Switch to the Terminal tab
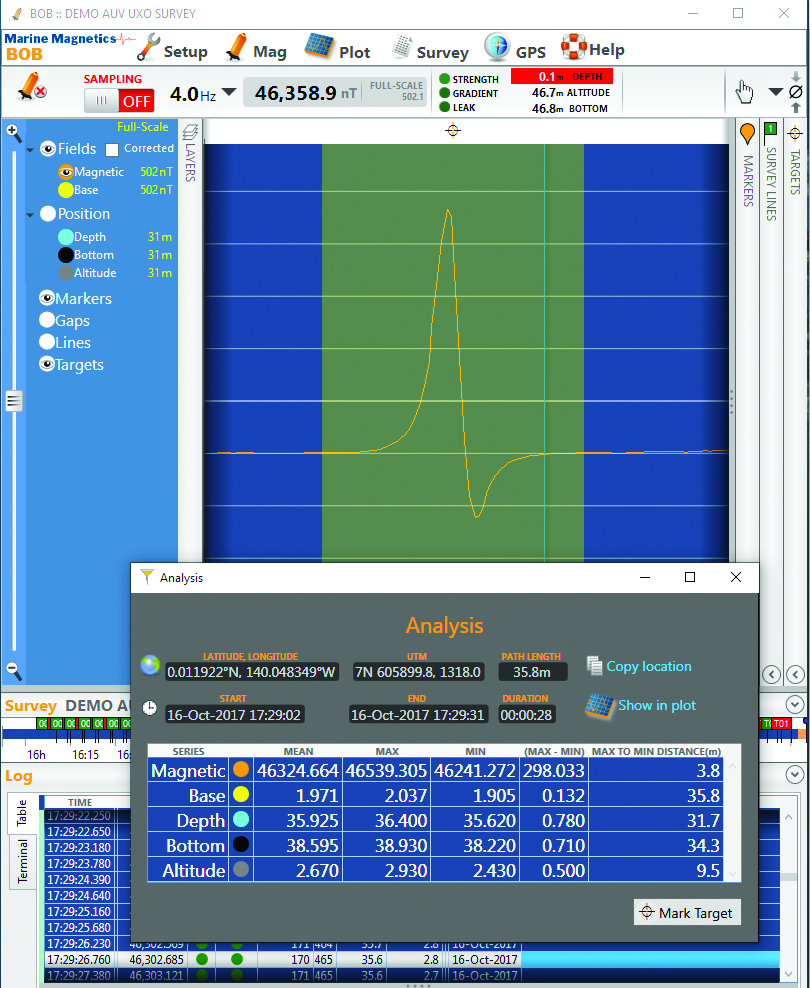 pos(22,861)
